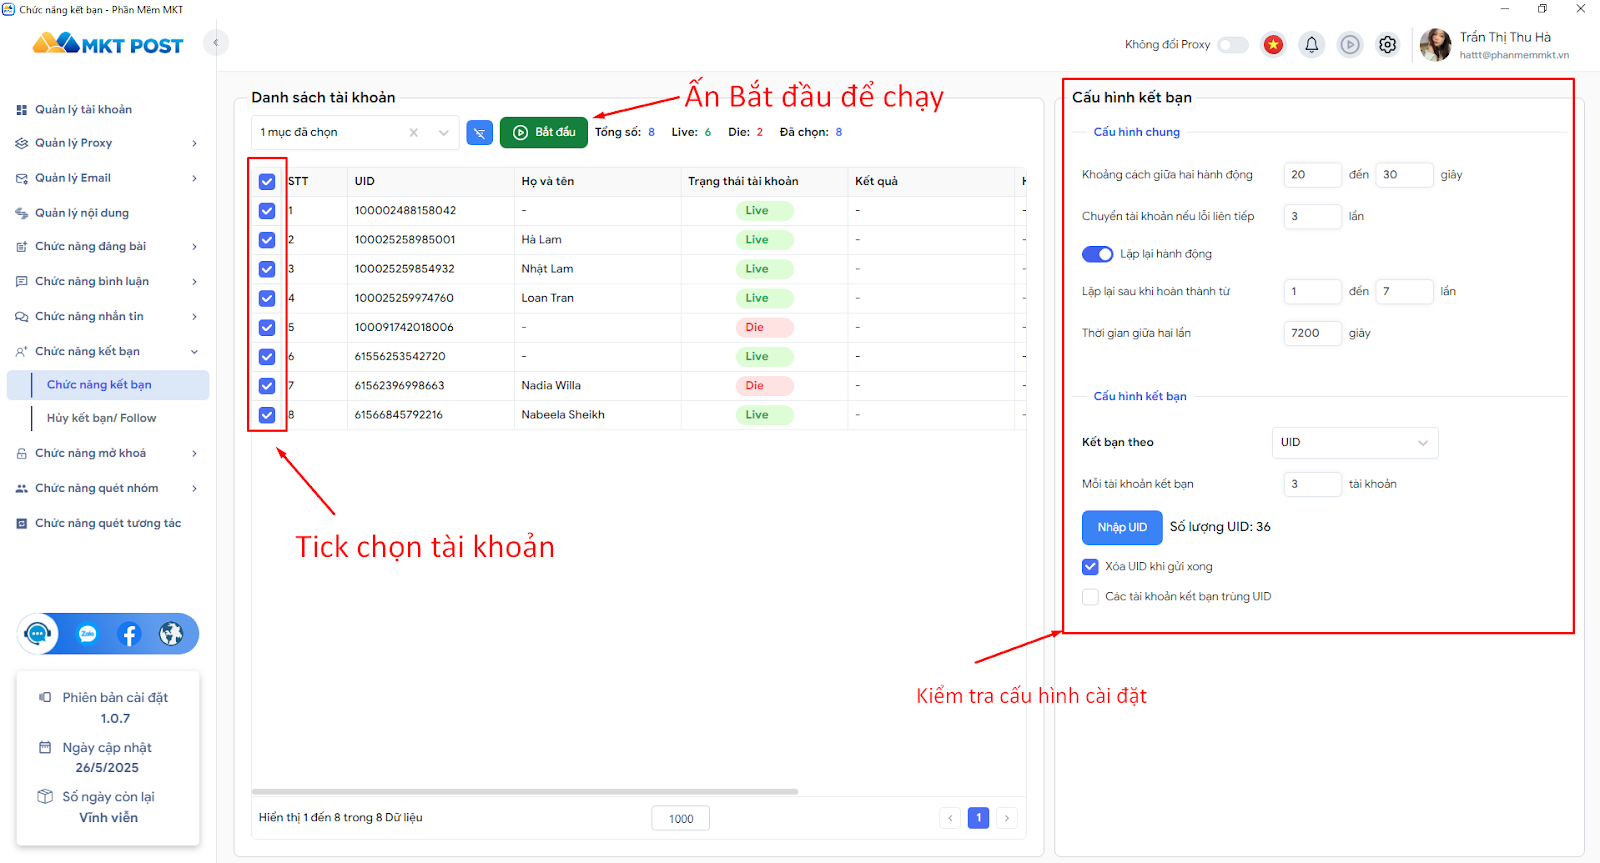1600x863 pixels.
Task: Click the previous page arrow
Action: [x=950, y=818]
